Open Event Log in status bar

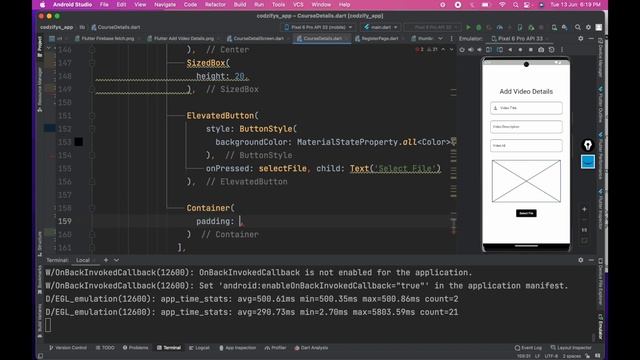528,348
